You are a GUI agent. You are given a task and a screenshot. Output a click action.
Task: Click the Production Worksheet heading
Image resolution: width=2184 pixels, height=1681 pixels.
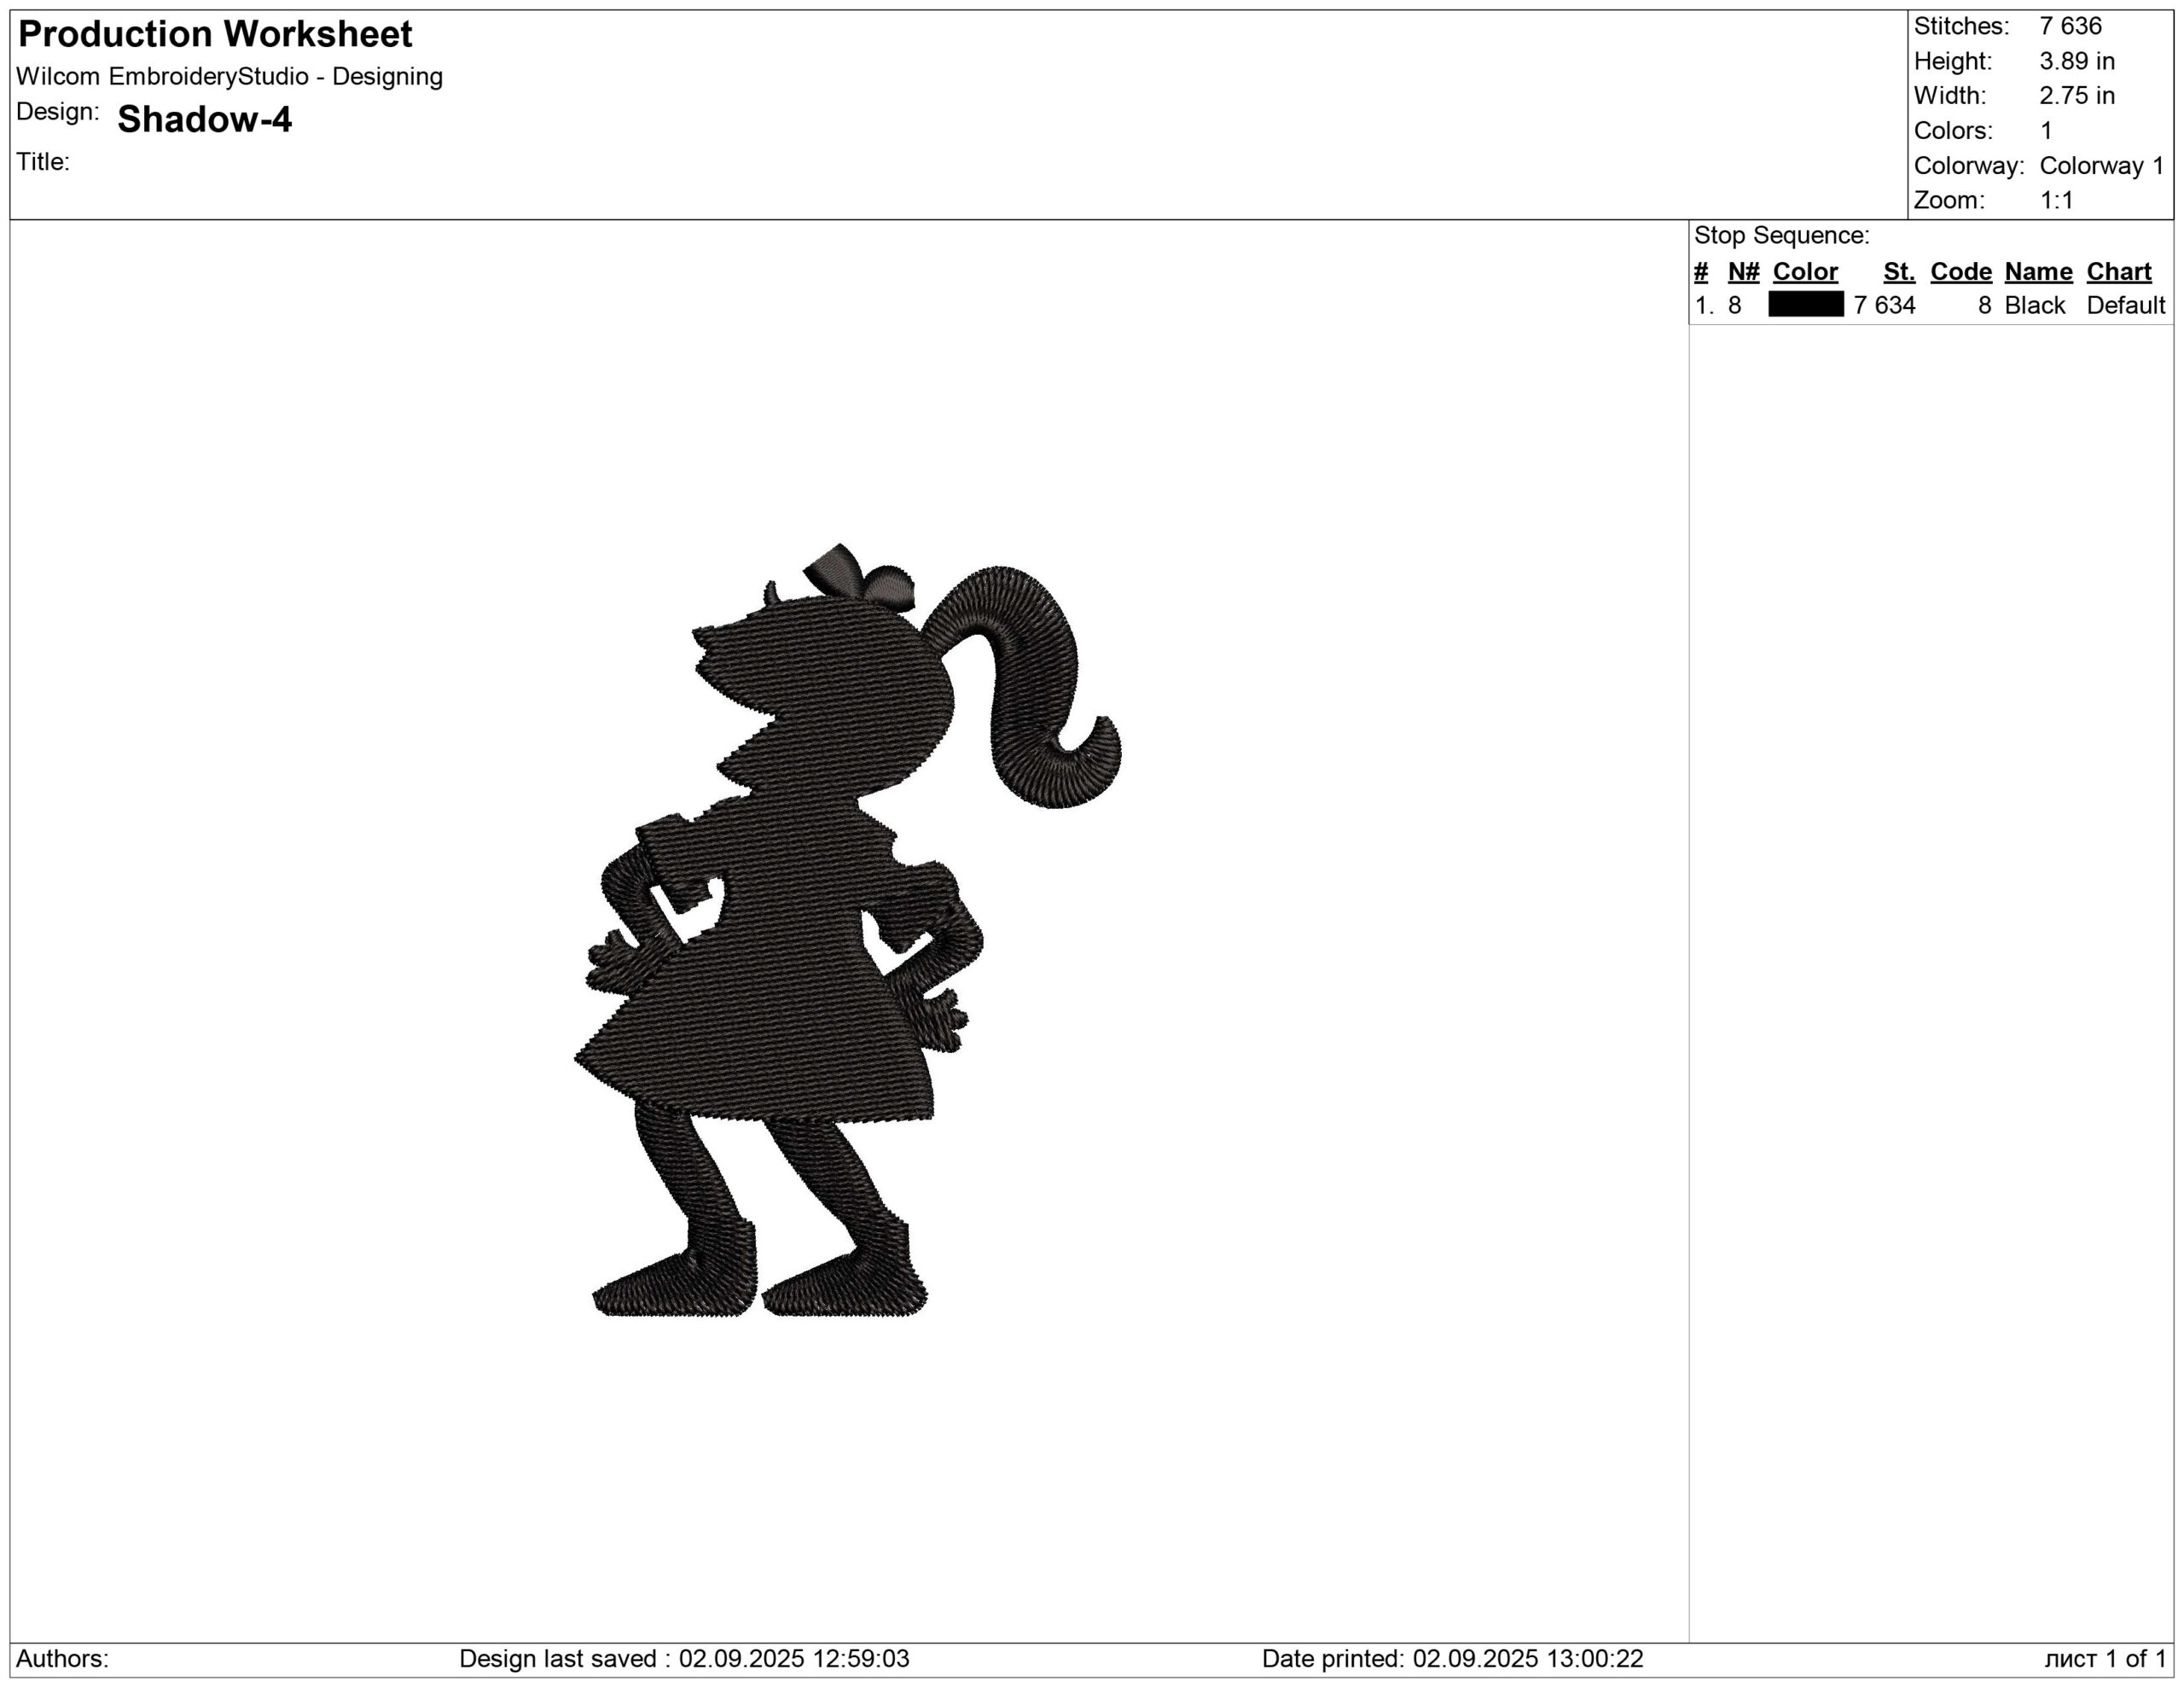(x=215, y=35)
